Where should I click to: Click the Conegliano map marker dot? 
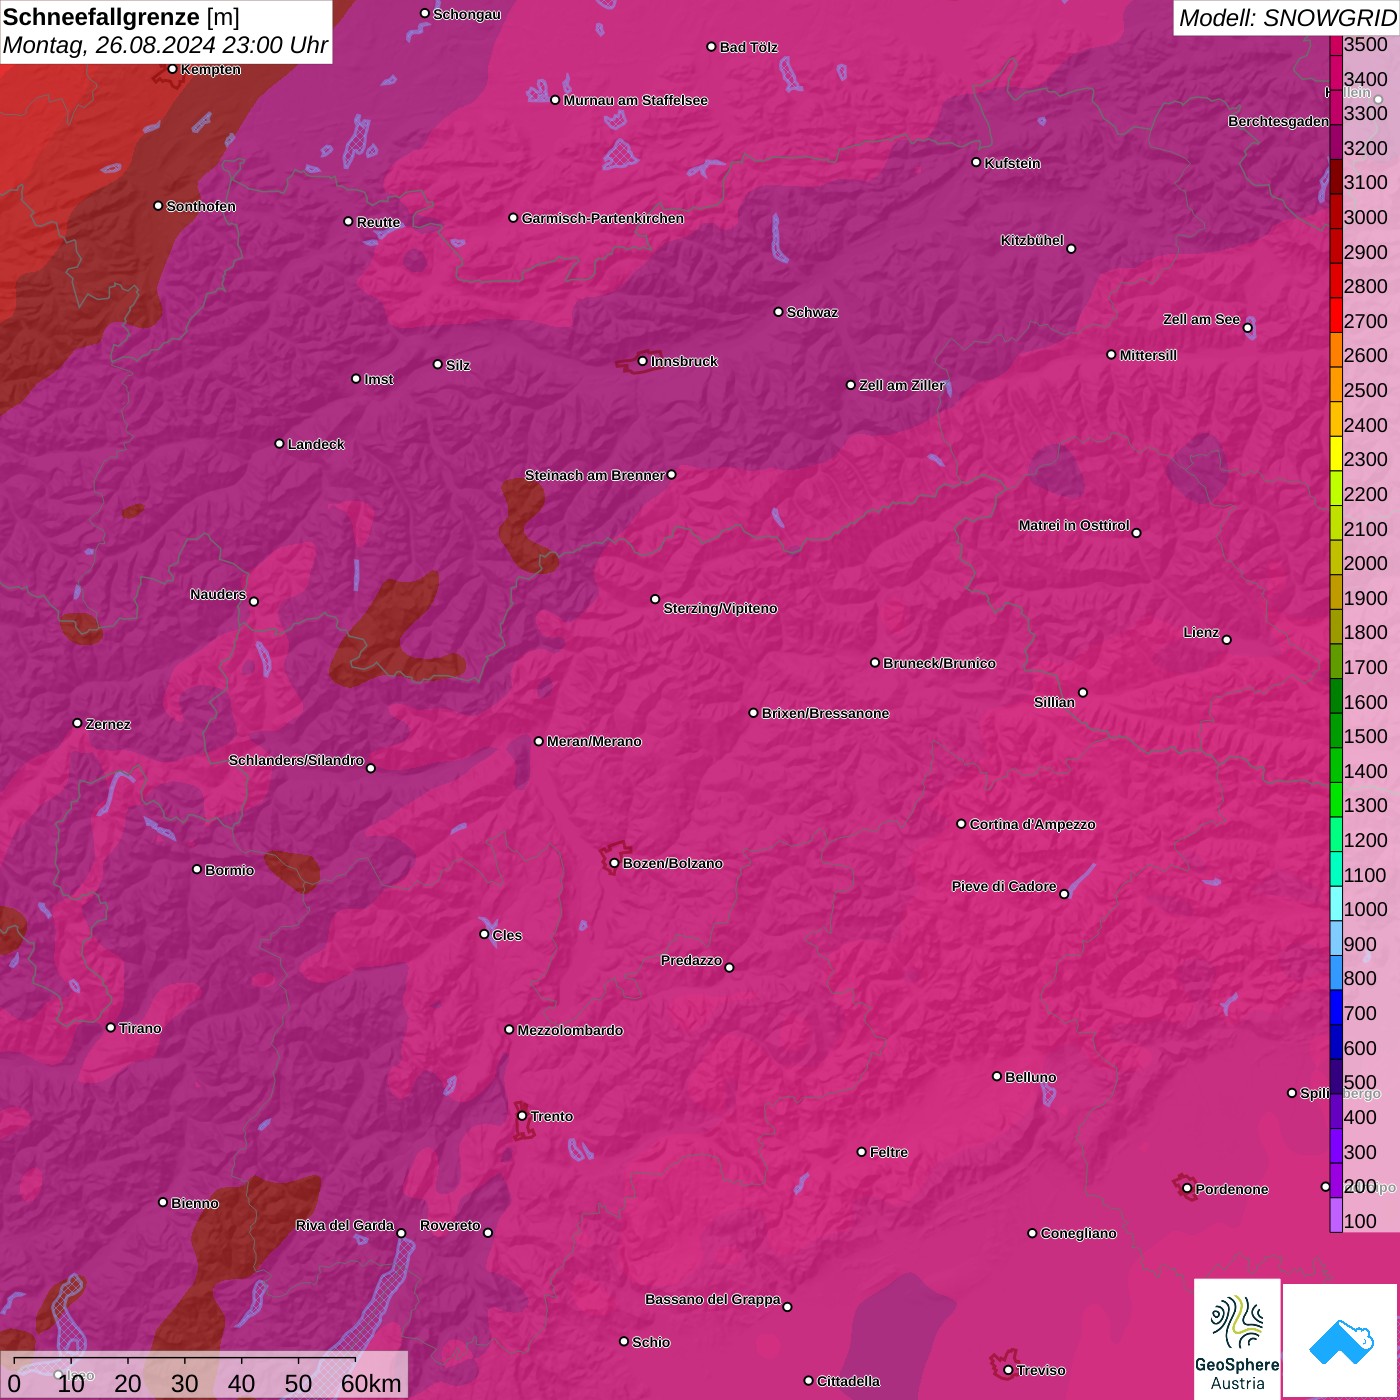coord(1032,1233)
